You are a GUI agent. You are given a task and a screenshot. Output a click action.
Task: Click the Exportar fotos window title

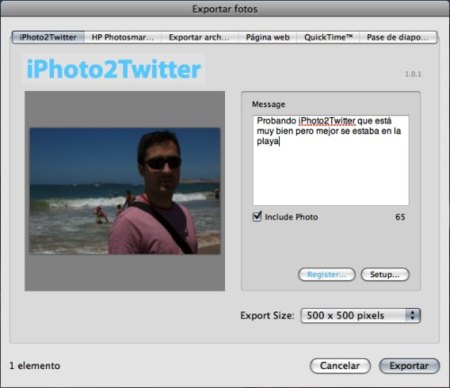tap(225, 9)
